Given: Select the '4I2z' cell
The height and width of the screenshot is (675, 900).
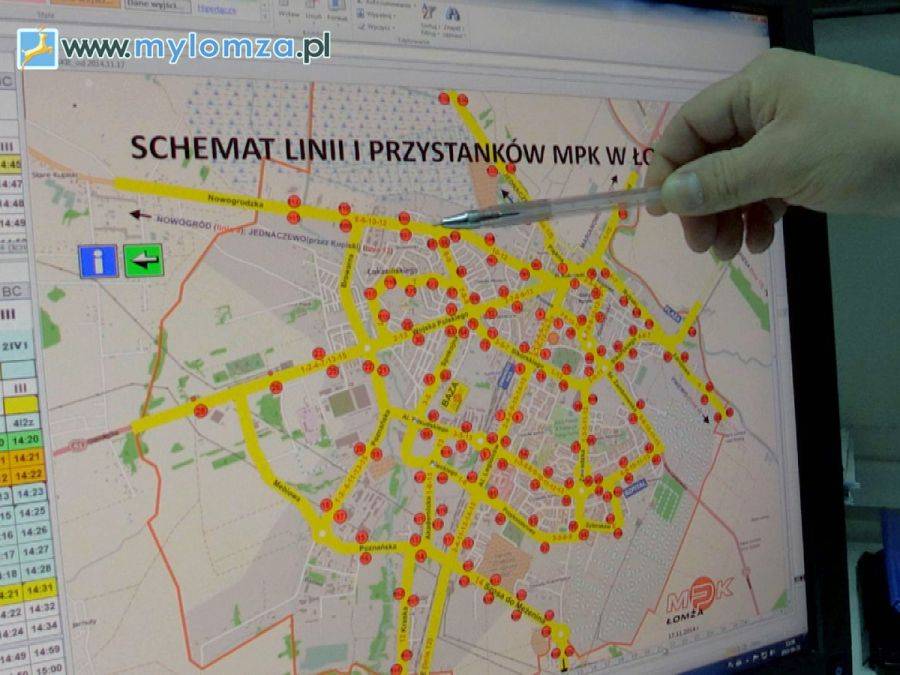Looking at the screenshot, I should pyautogui.click(x=23, y=423).
